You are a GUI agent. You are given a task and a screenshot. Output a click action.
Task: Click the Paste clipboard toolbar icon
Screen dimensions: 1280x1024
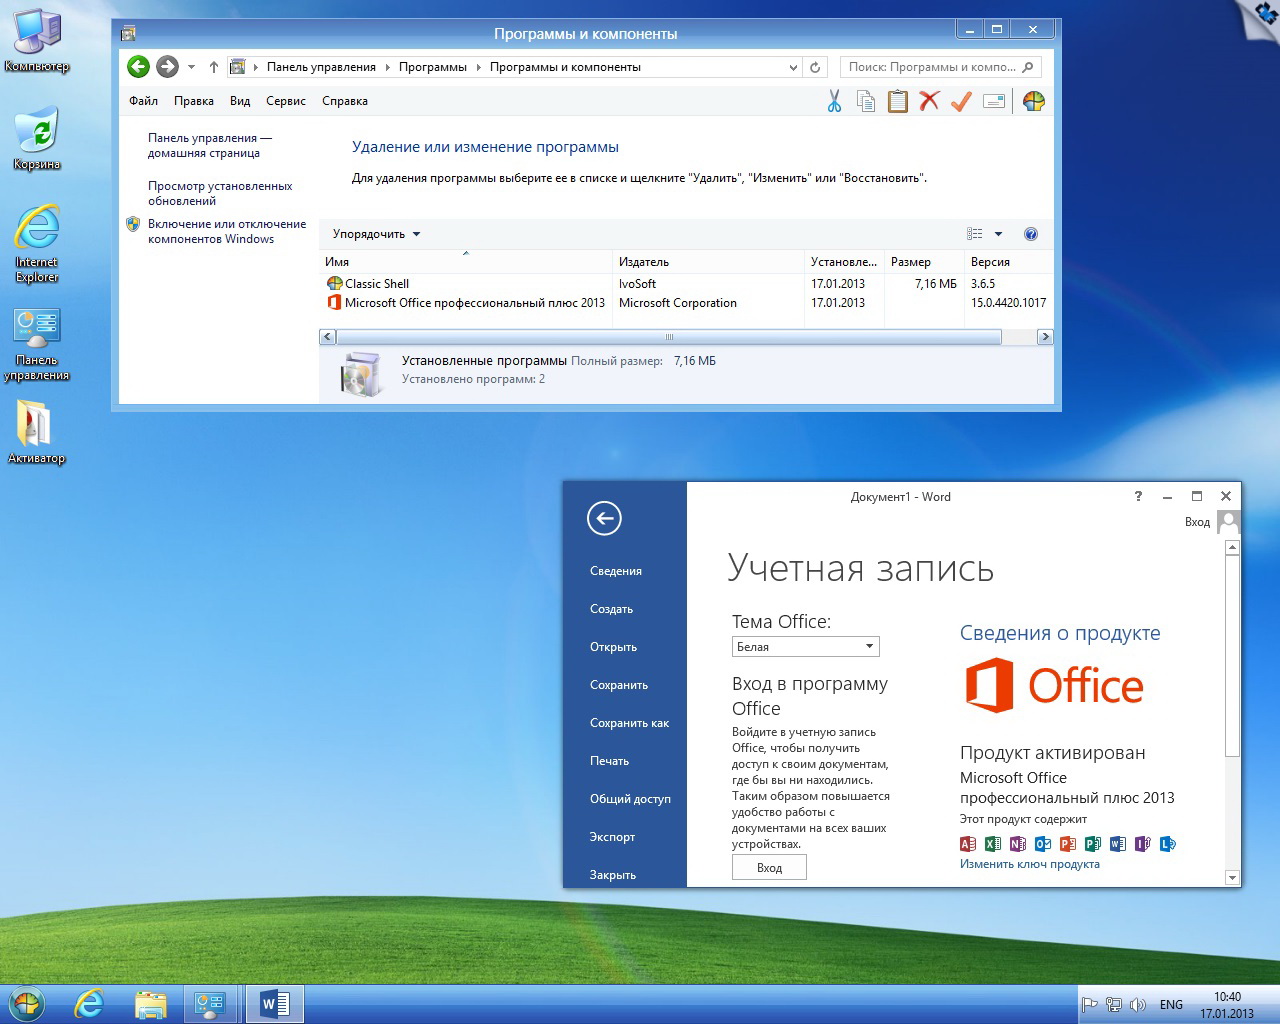898,101
